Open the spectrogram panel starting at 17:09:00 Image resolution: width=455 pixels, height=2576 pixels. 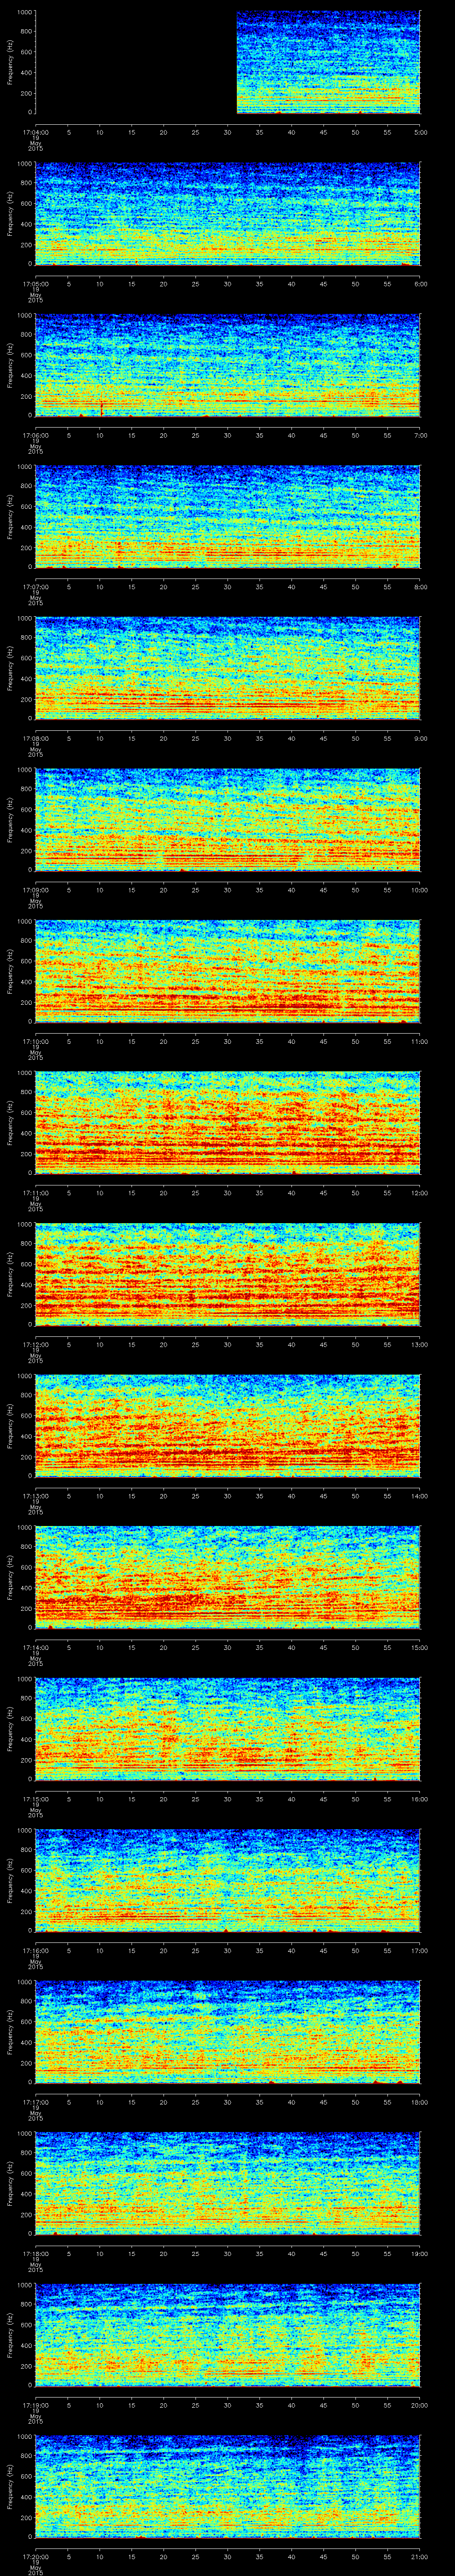click(228, 819)
